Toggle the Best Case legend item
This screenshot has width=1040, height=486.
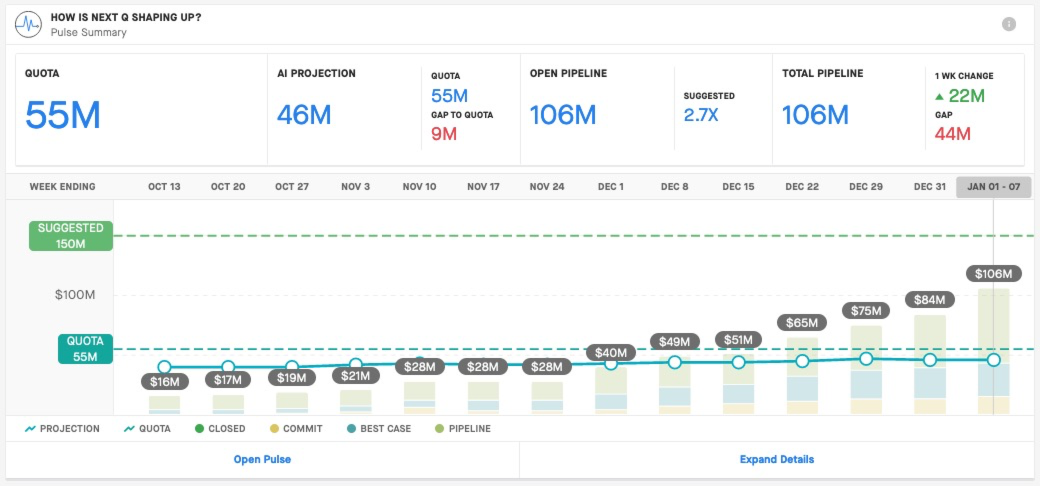(378, 428)
